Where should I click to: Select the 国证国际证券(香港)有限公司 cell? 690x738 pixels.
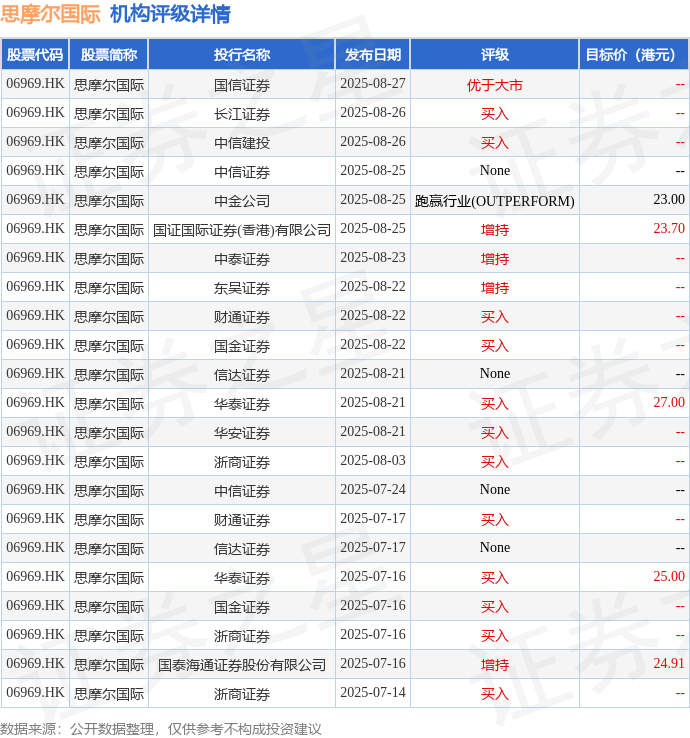(x=242, y=230)
